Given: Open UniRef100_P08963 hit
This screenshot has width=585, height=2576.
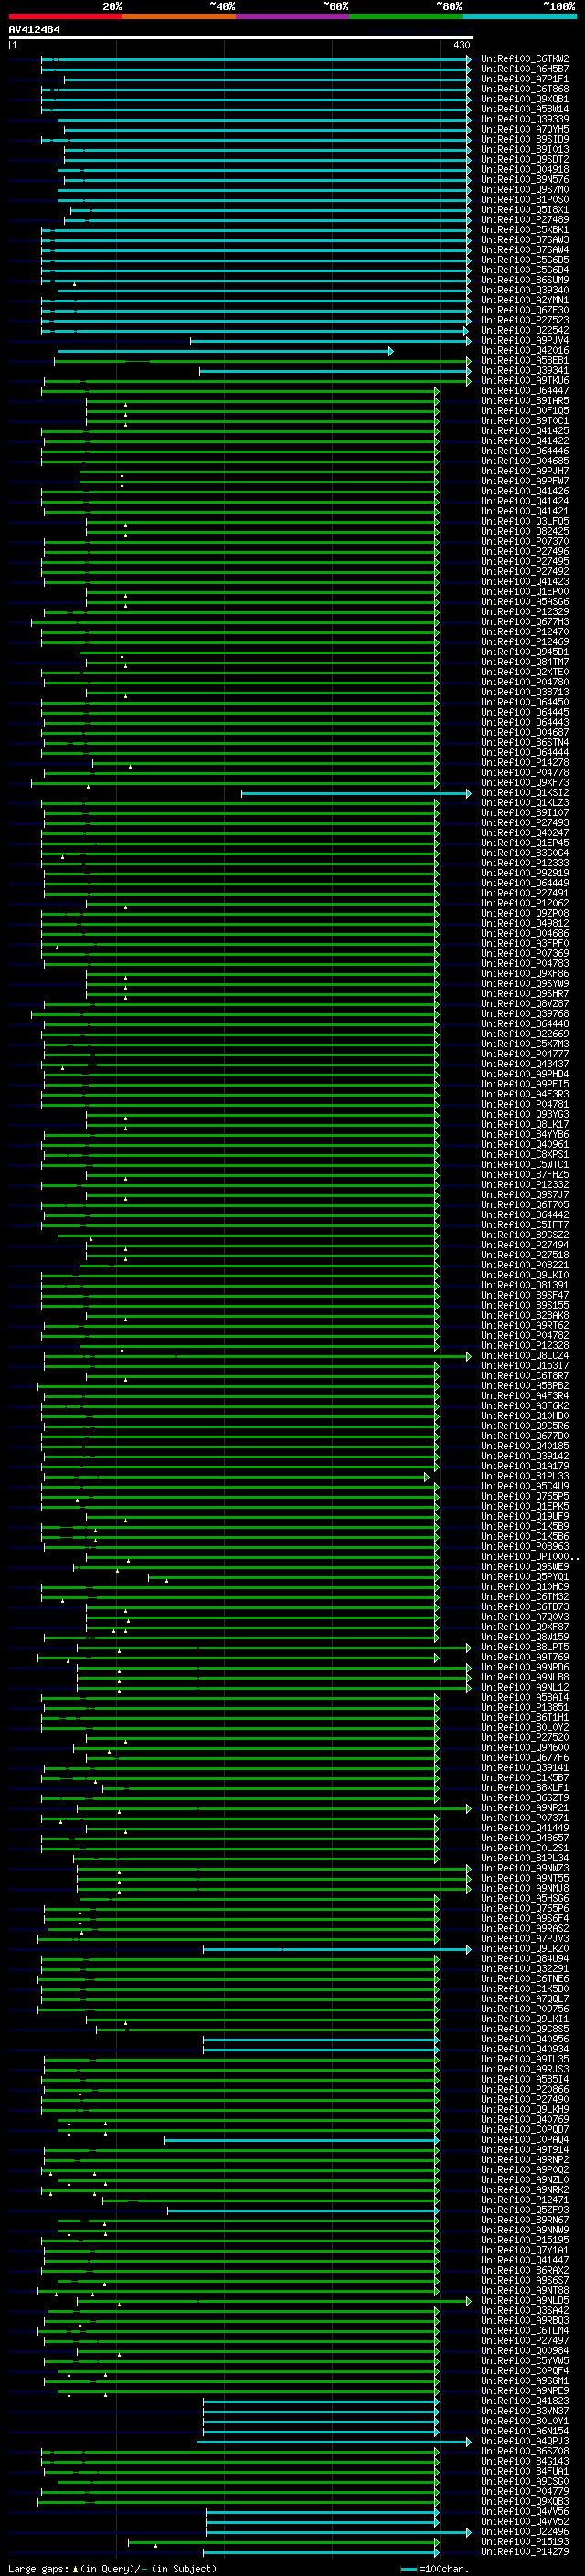Looking at the screenshot, I should [x=525, y=1546].
